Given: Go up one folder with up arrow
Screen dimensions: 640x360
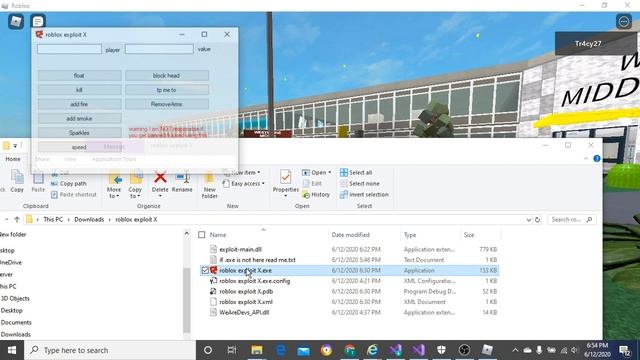Looking at the screenshot, I should [17, 220].
